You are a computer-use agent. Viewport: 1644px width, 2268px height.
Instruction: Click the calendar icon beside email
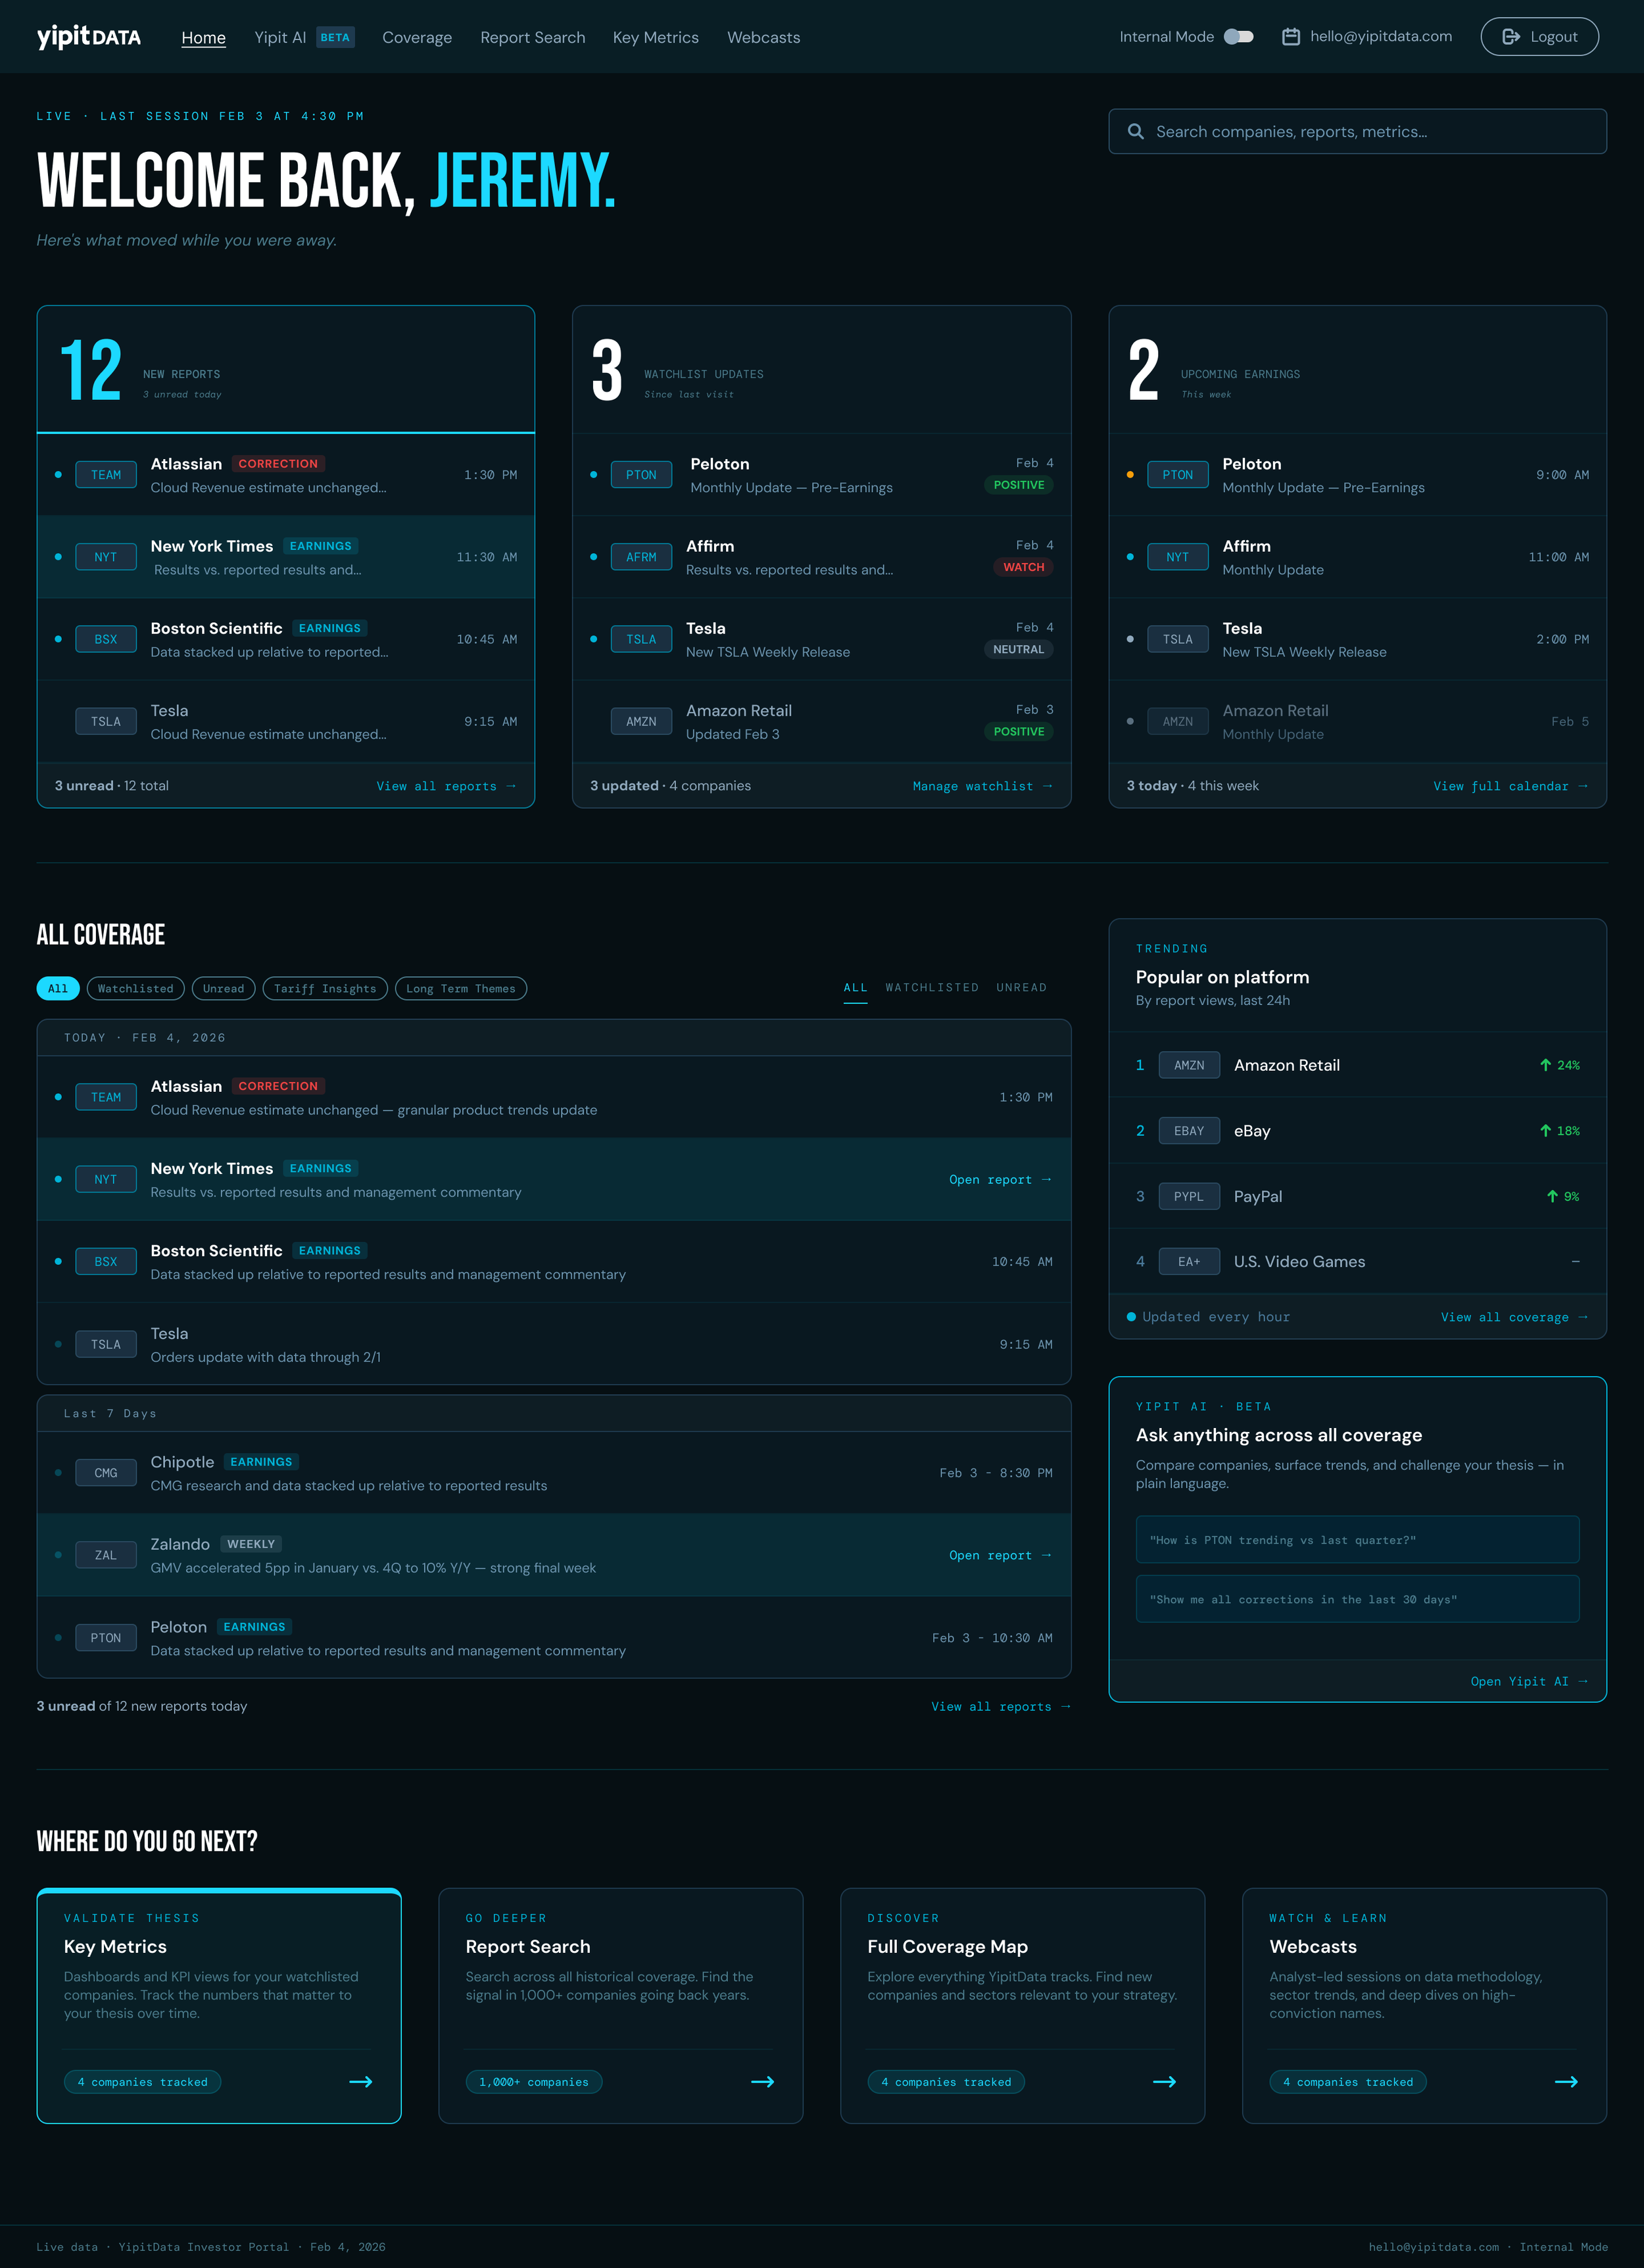coord(1291,37)
